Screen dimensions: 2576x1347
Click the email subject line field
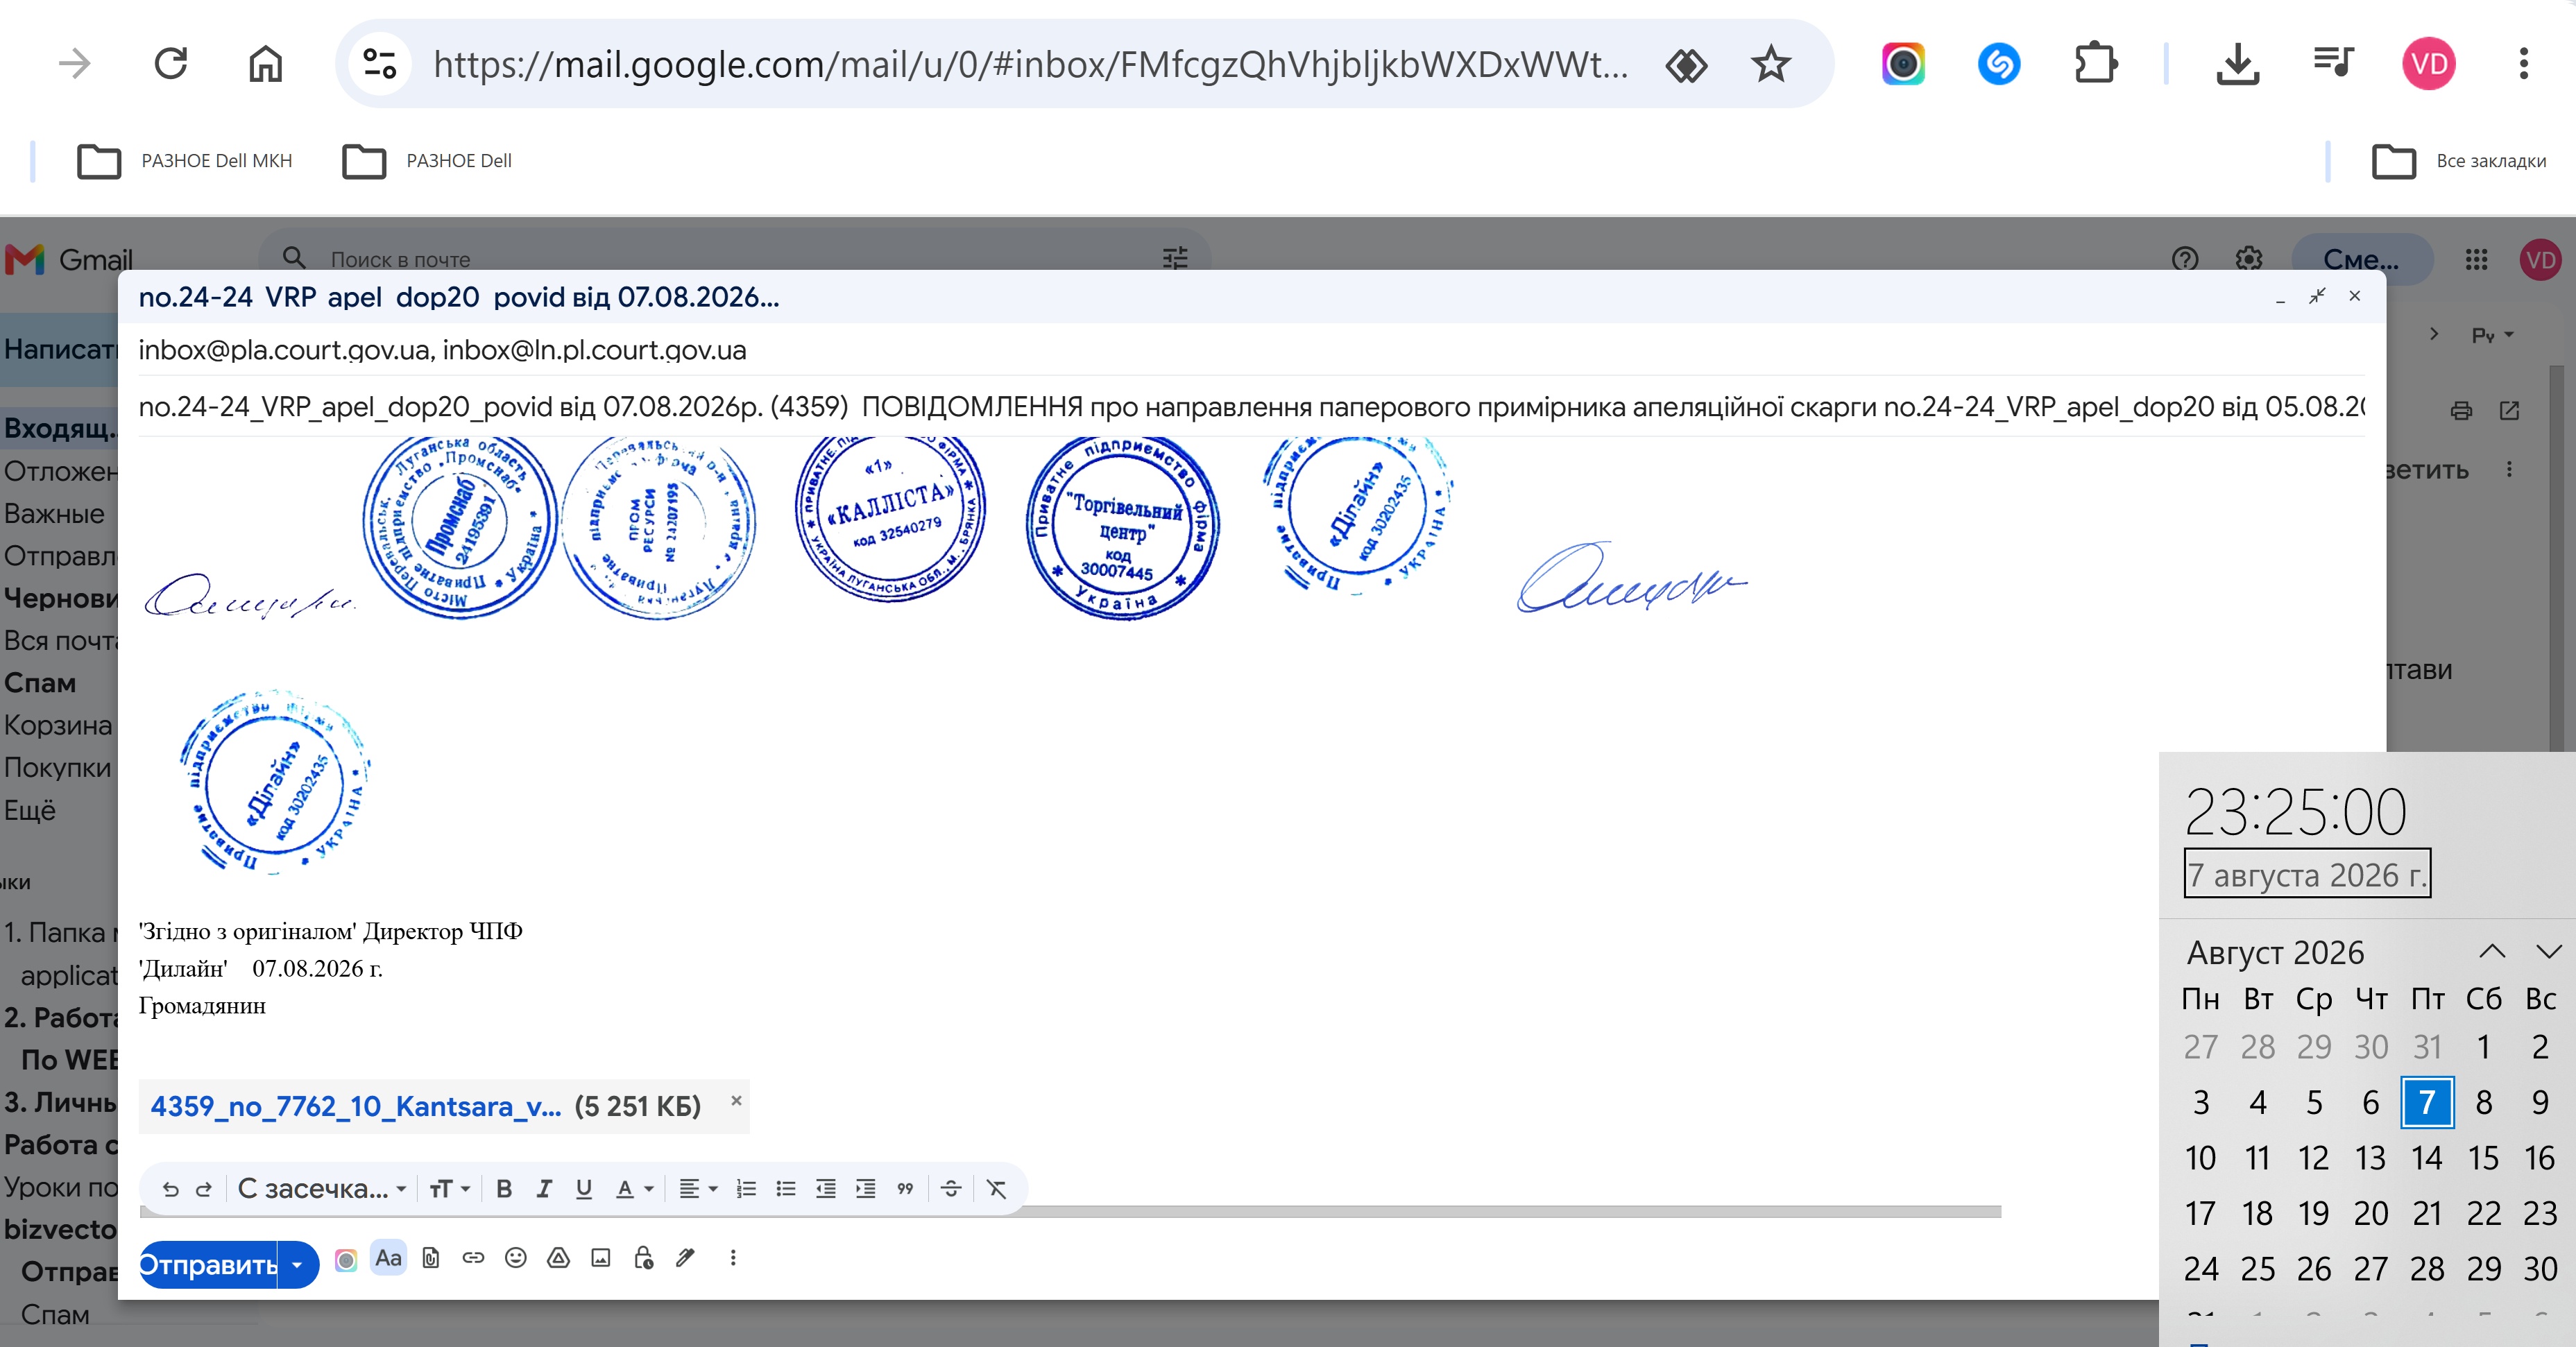1251,407
